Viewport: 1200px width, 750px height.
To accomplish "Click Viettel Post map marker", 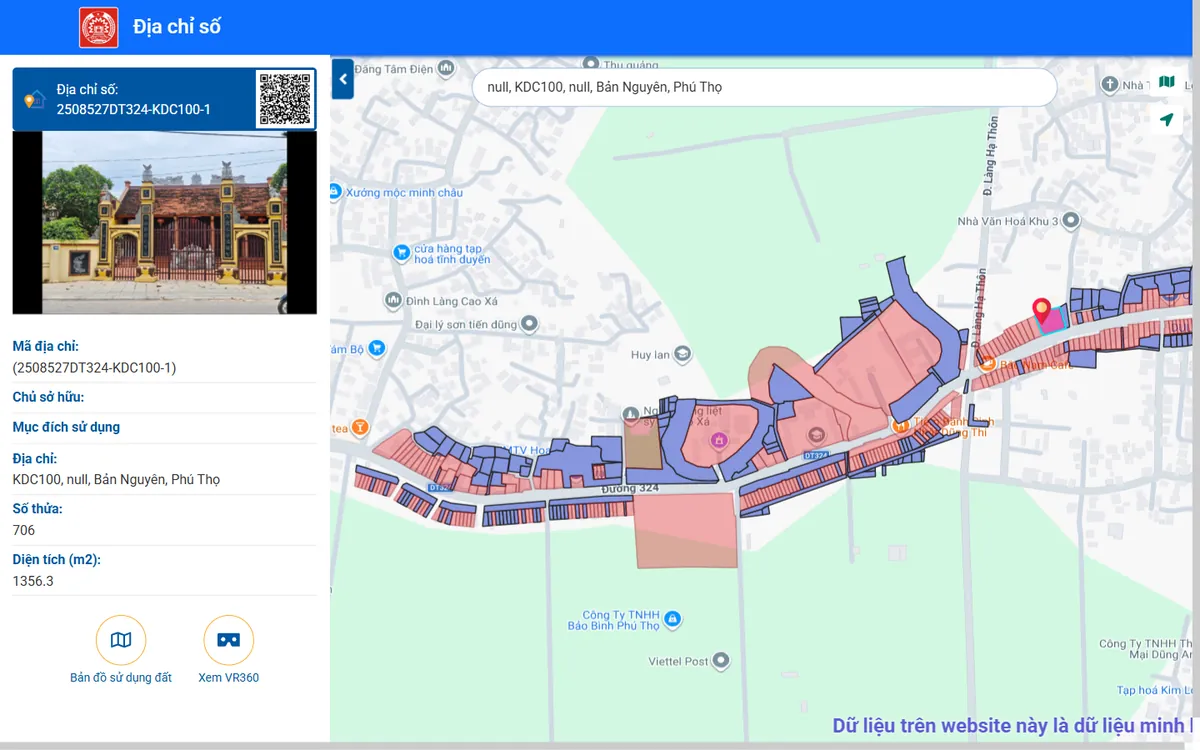I will (719, 661).
